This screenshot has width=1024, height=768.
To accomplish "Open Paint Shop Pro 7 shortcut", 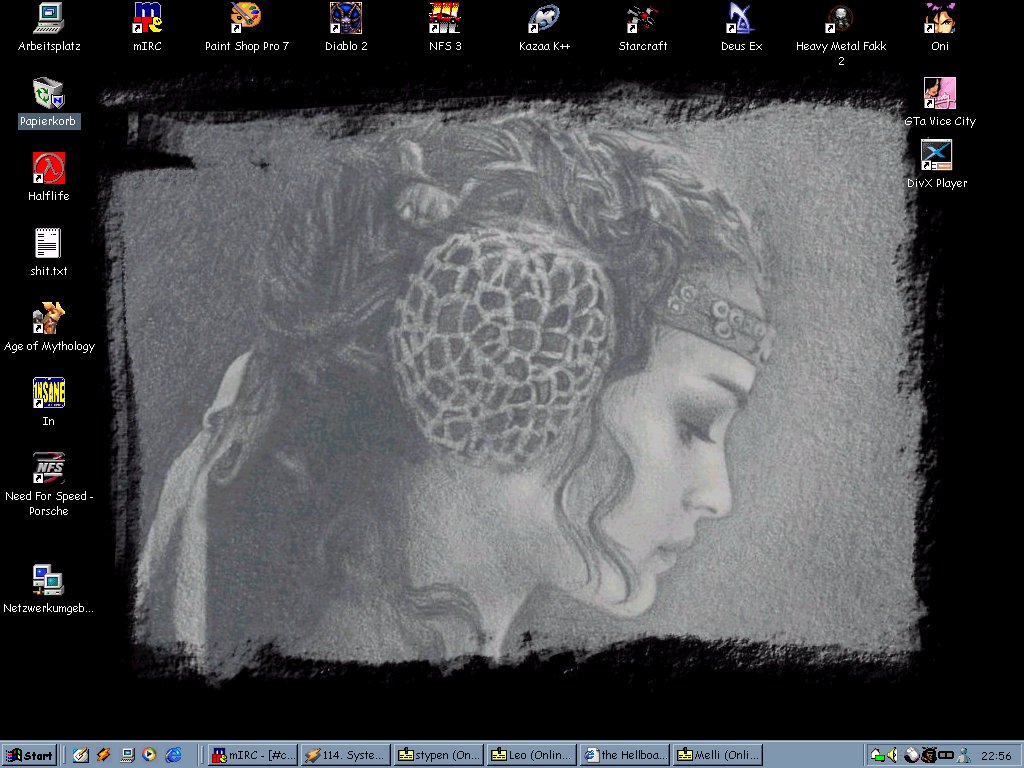I will (x=247, y=26).
